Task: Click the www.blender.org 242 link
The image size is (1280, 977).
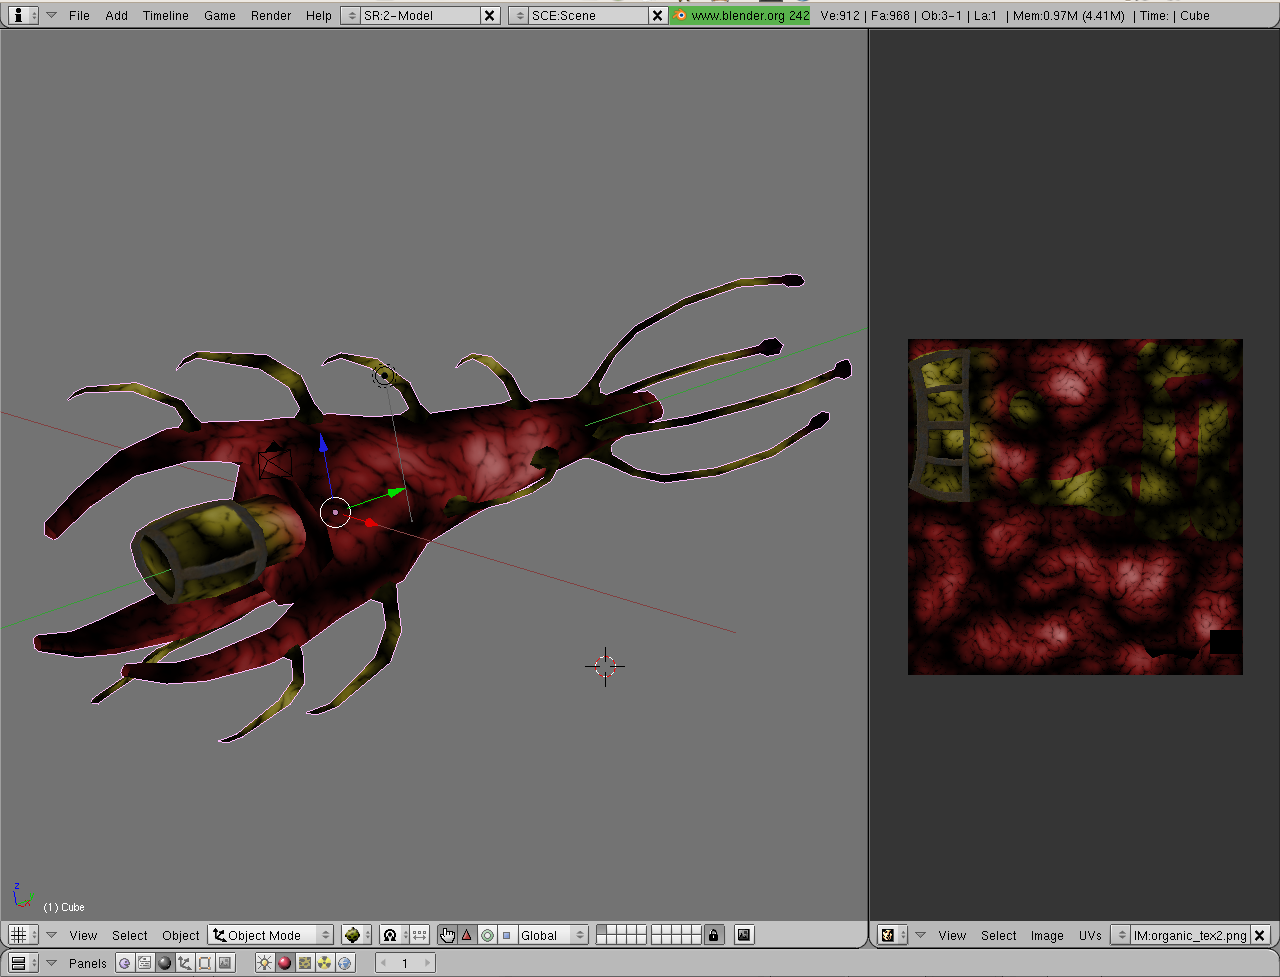Action: pos(741,15)
